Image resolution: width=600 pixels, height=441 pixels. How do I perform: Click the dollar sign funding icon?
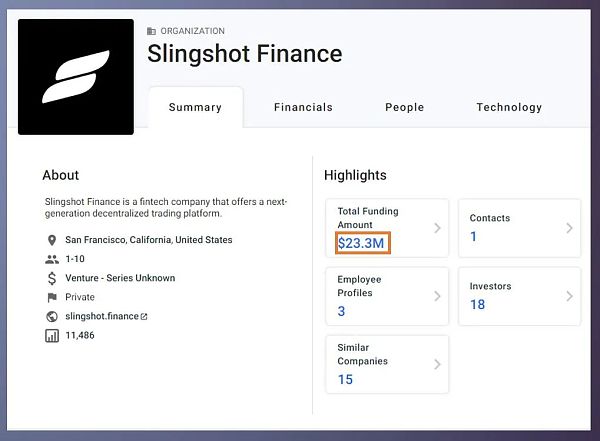point(52,278)
